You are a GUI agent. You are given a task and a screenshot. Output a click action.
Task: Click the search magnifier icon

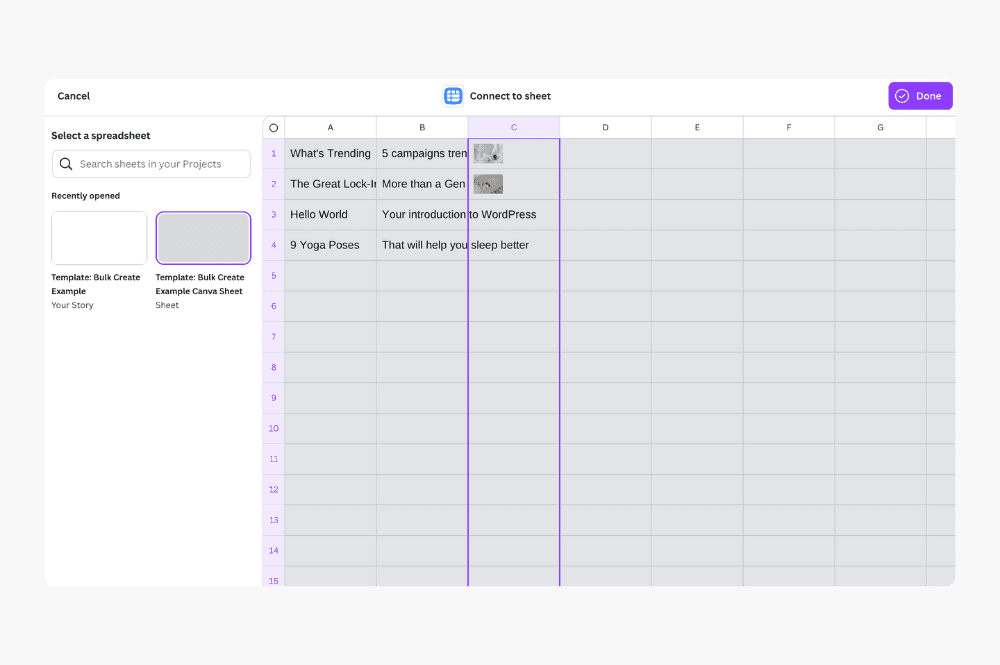click(x=66, y=164)
